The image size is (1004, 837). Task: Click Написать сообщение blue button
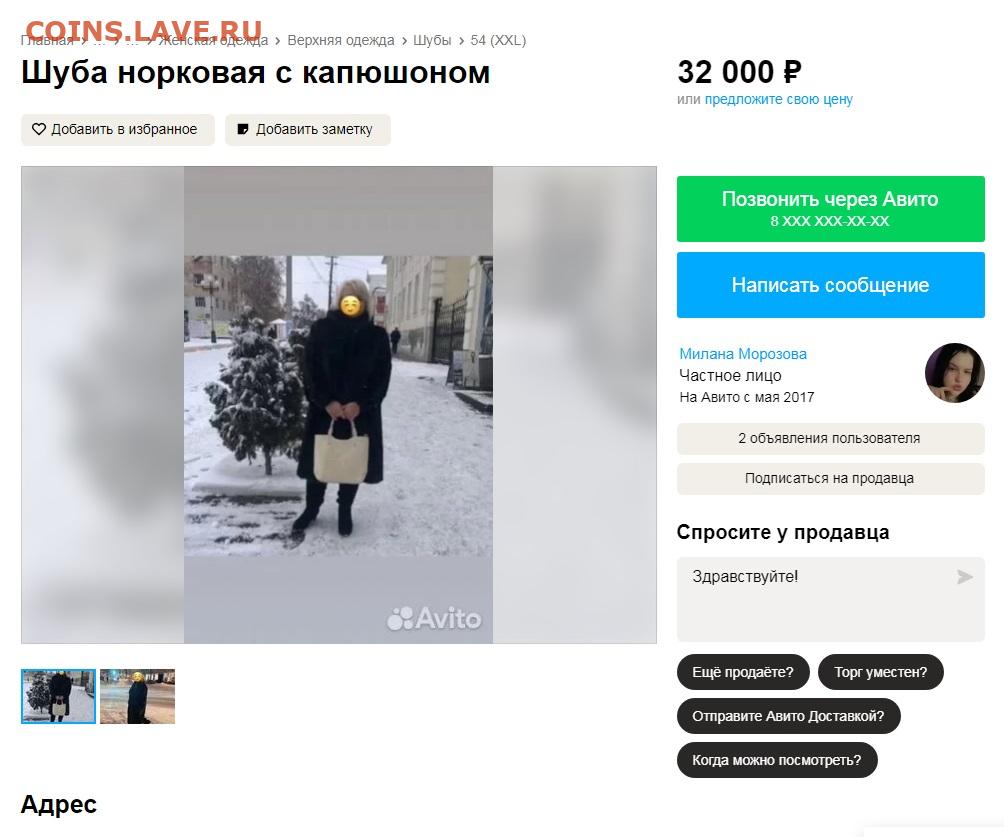830,285
